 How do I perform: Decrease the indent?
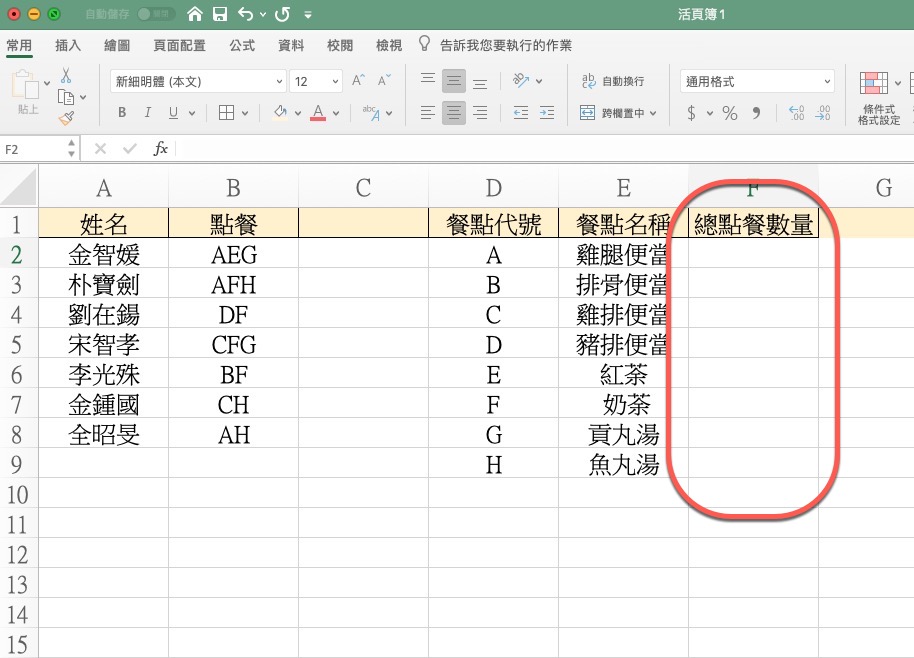click(521, 112)
